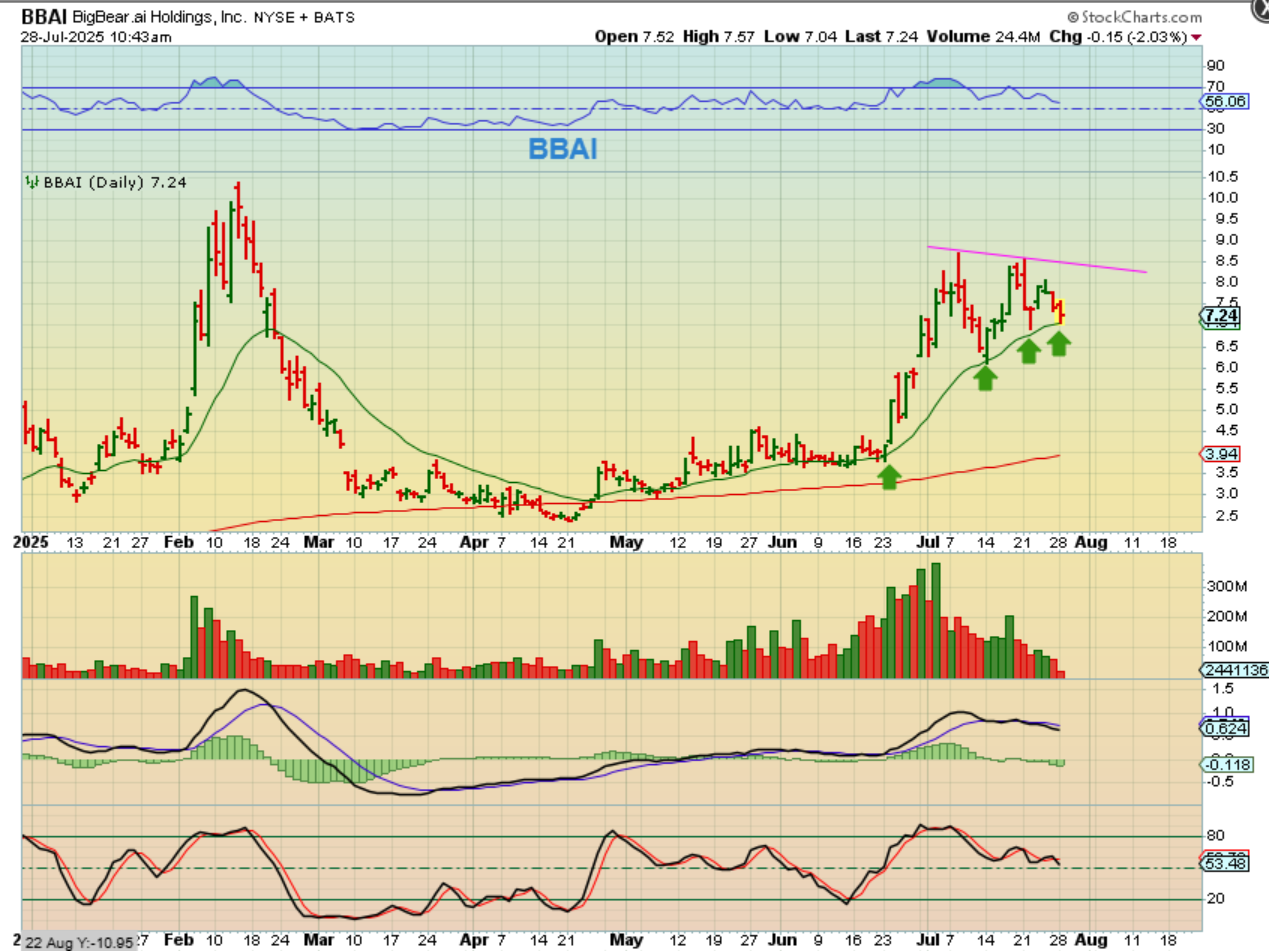The width and height of the screenshot is (1269, 951).
Task: Click the BBAI ticker symbol in the header
Action: [45, 17]
